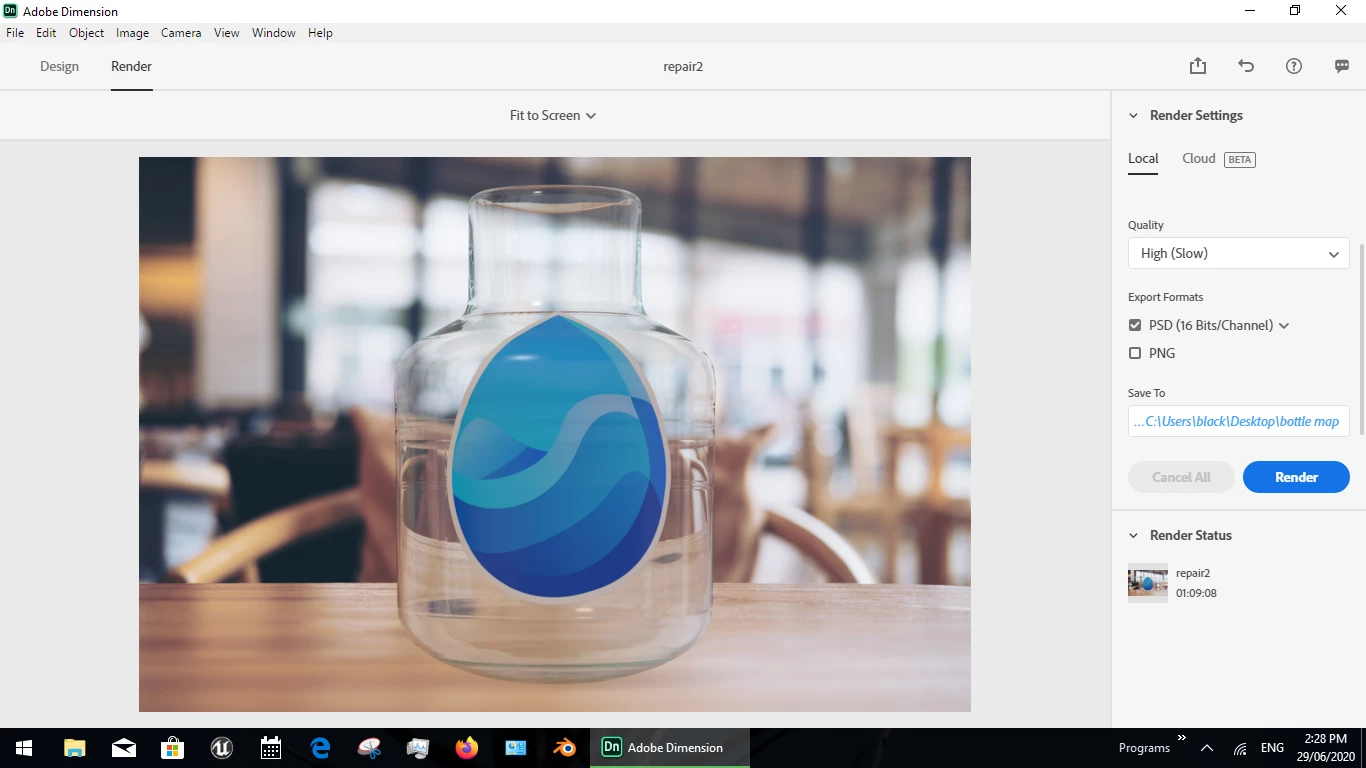Switch to the Cloud render tab

(1199, 158)
